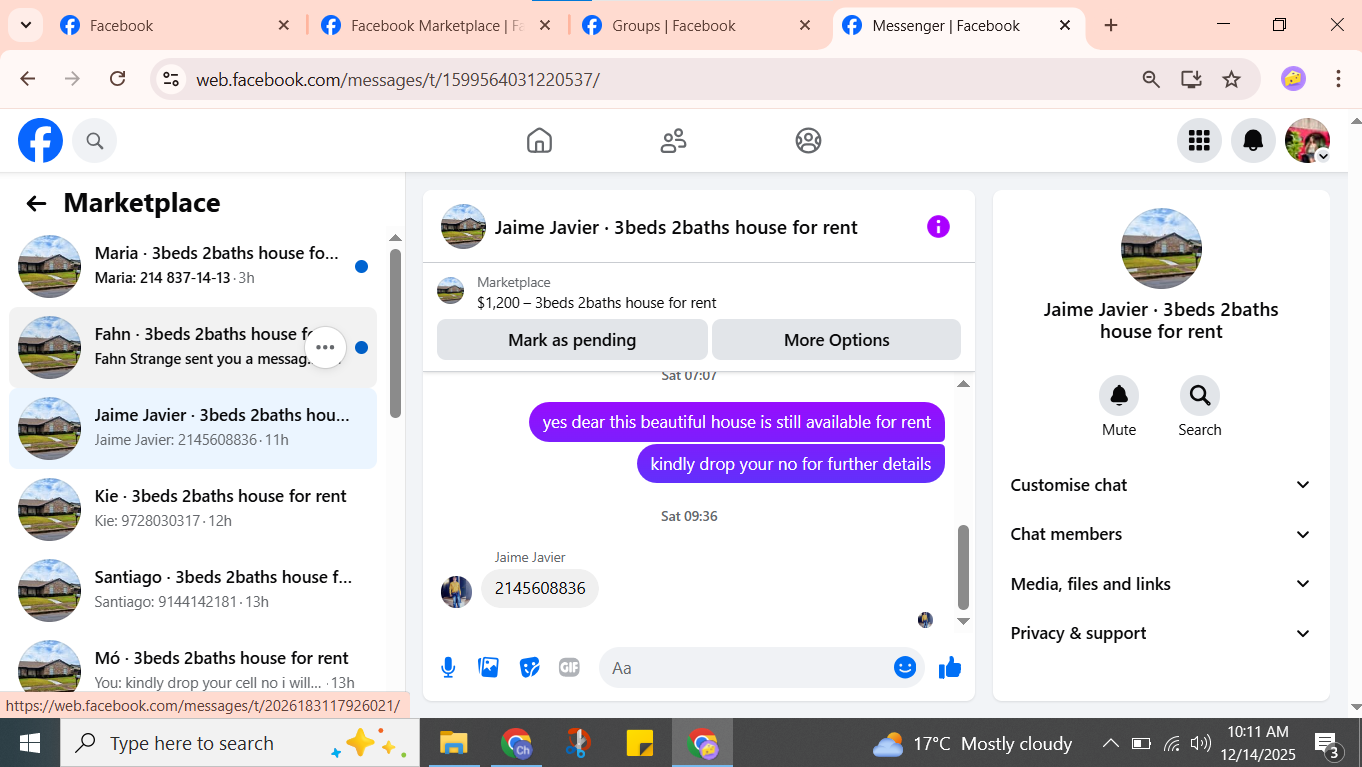Open the notifications bell in the header

1253,141
